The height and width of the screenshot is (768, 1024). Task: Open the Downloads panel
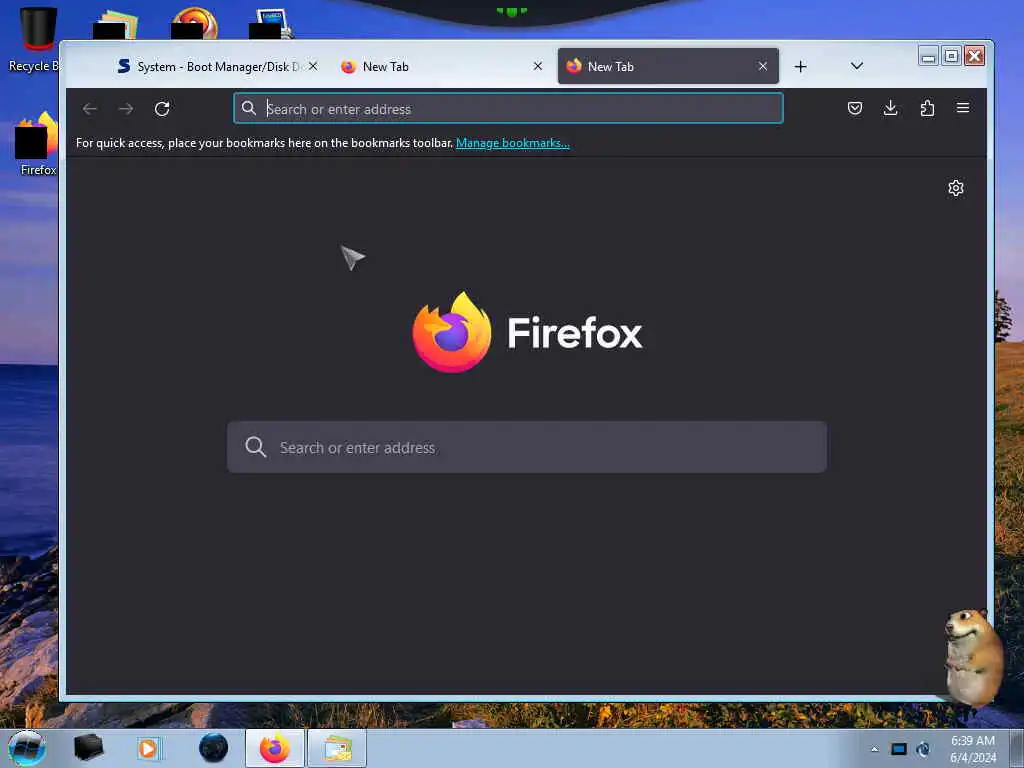[891, 108]
